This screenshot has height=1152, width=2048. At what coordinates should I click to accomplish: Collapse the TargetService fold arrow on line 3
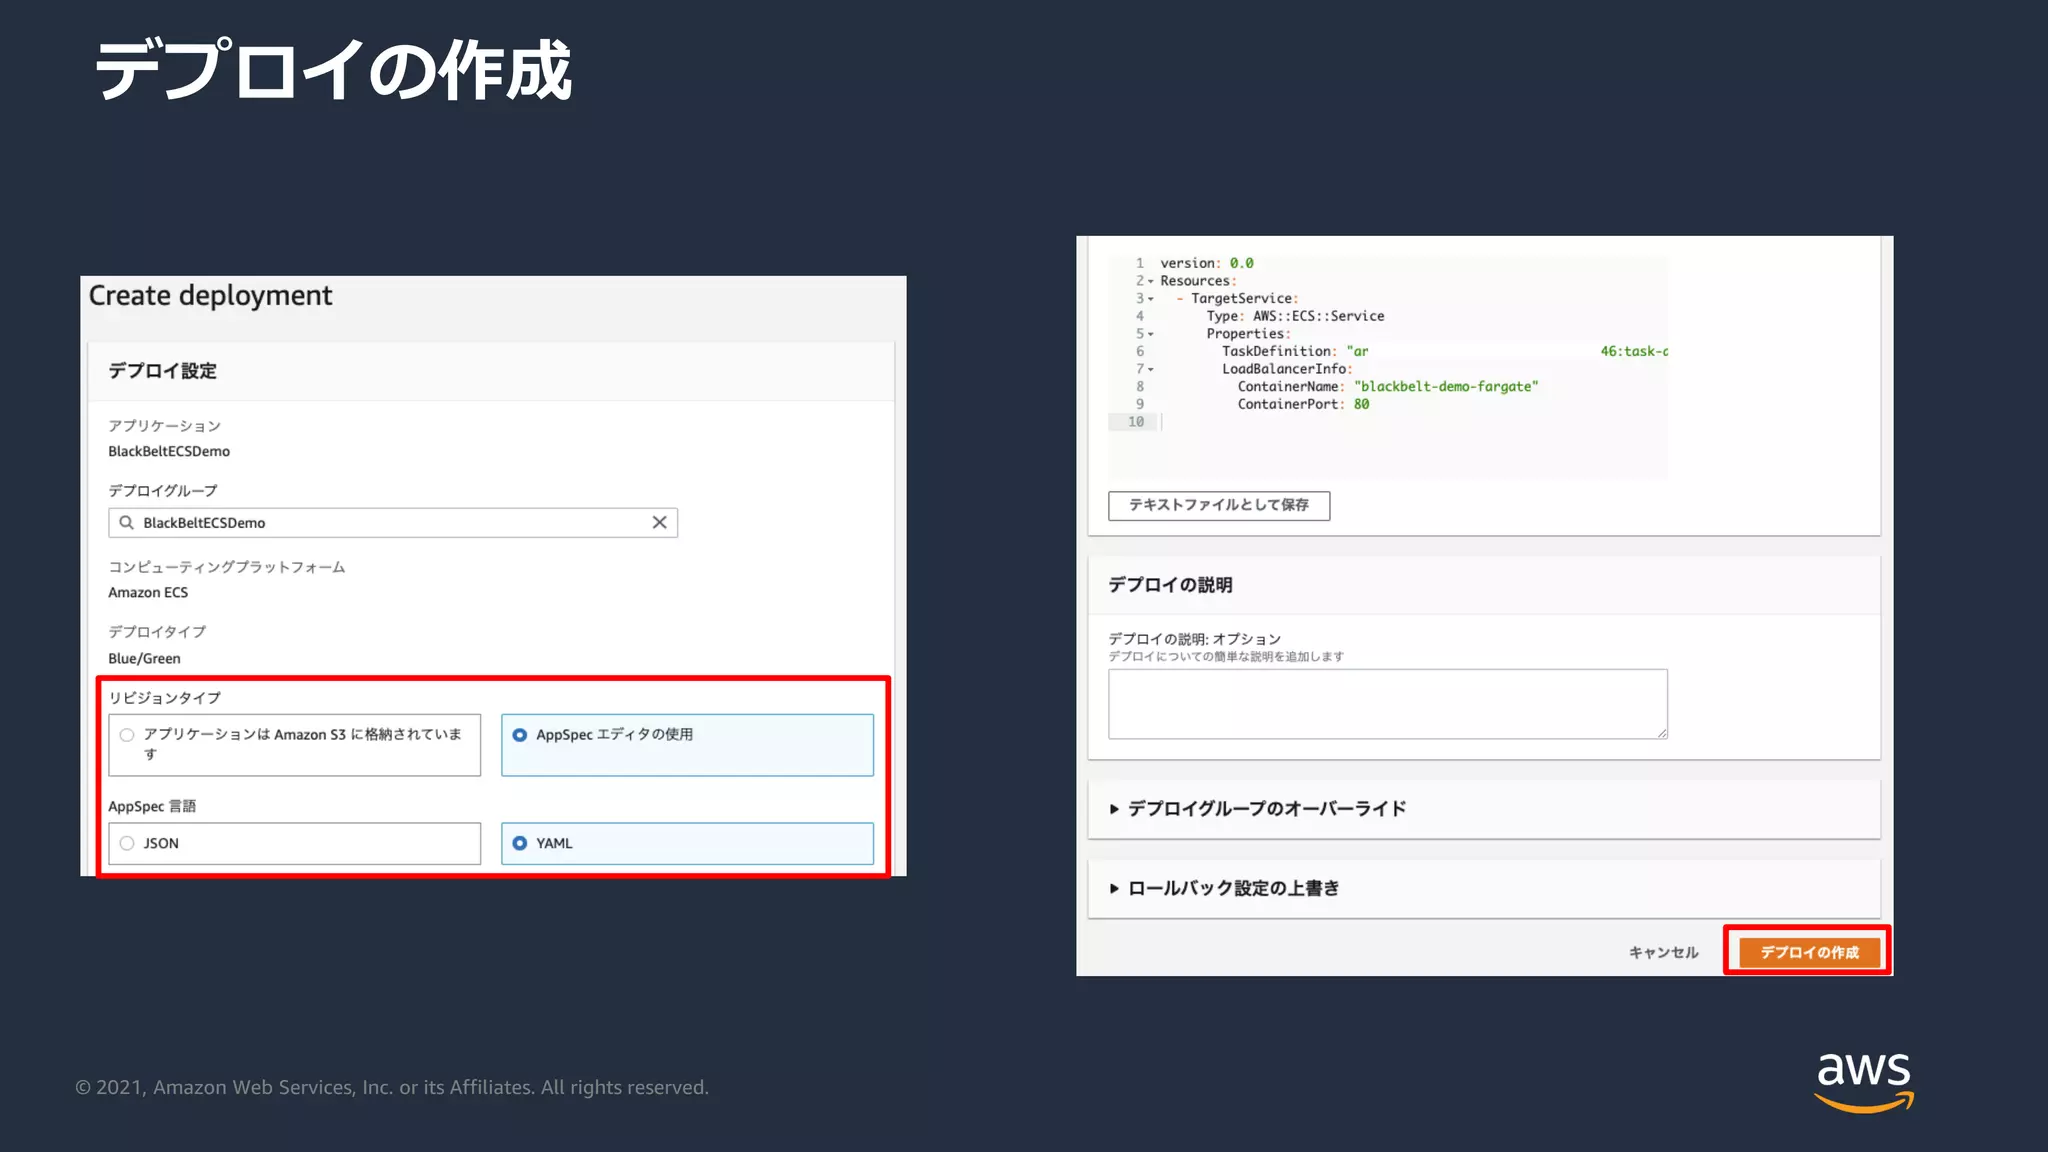coord(1151,299)
